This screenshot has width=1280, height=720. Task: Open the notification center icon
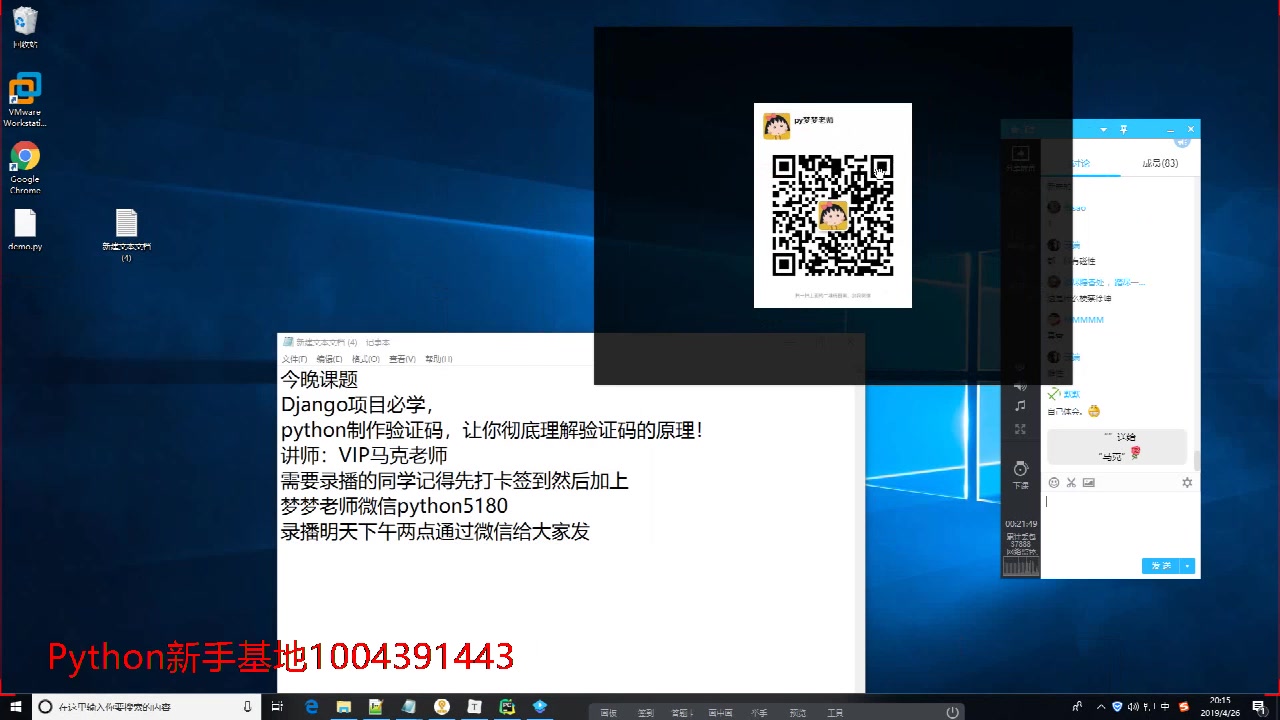click(1260, 707)
